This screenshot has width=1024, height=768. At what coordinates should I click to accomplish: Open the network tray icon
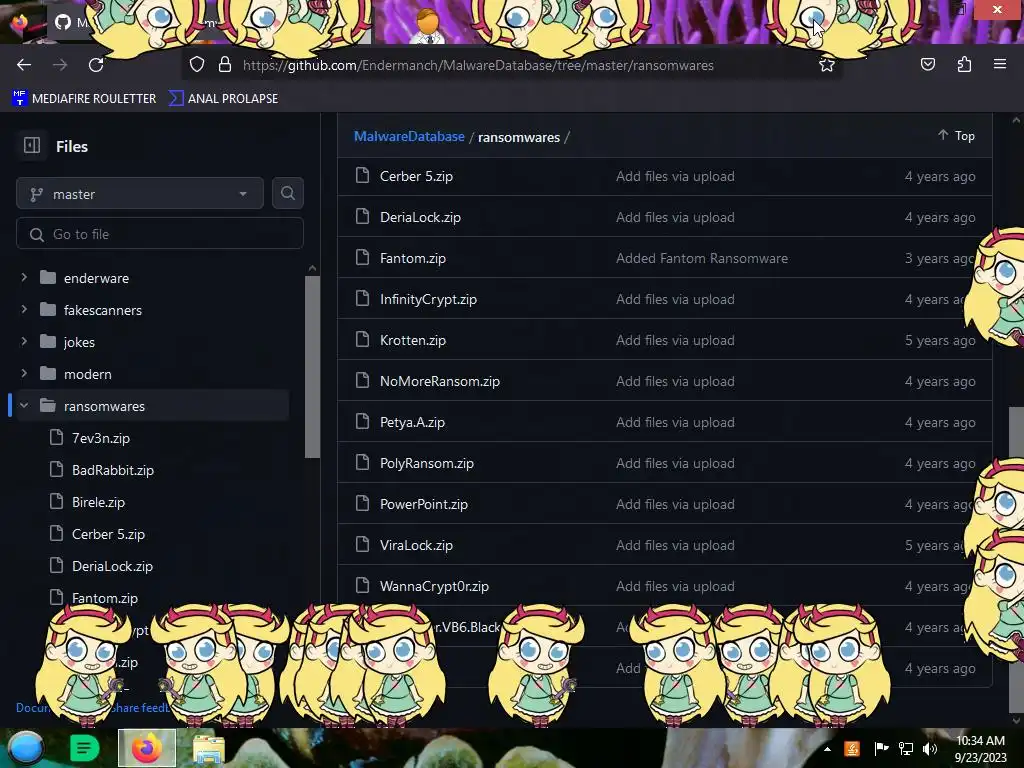pos(906,749)
